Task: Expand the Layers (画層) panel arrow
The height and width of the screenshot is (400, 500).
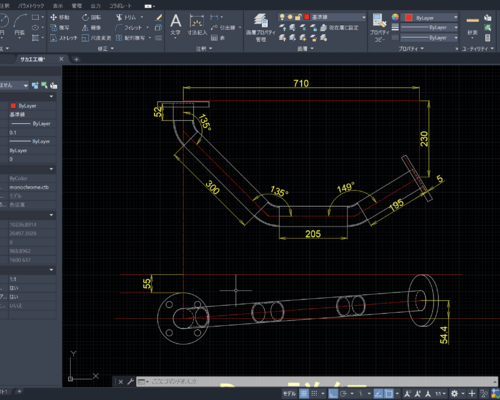Action: coord(312,49)
